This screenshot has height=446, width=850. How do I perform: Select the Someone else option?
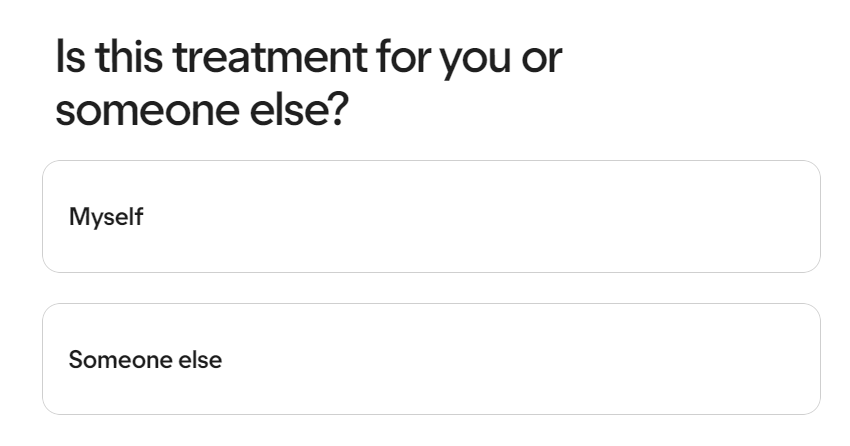(432, 359)
